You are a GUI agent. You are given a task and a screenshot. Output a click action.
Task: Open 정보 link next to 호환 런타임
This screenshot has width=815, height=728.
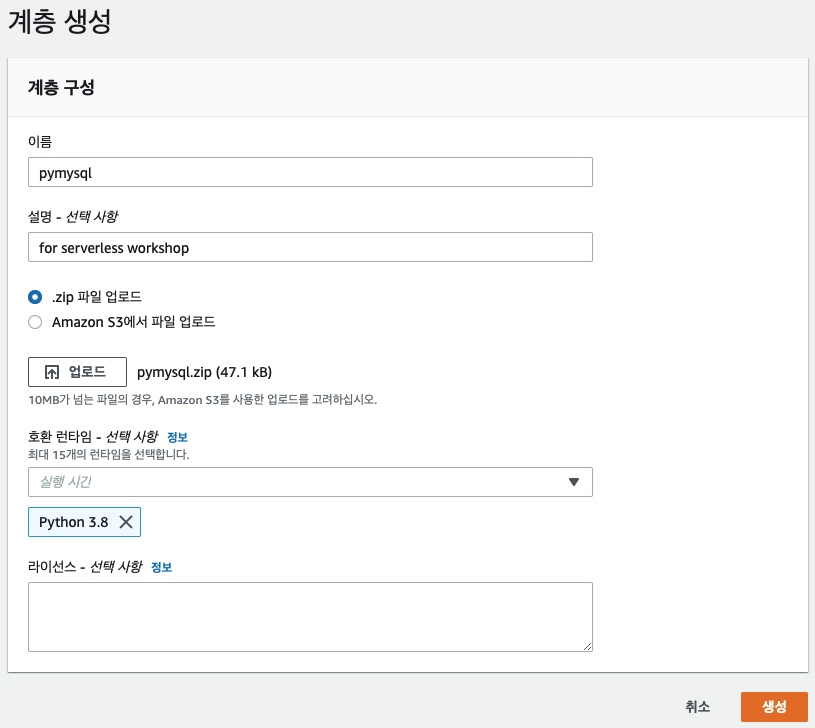click(x=177, y=437)
